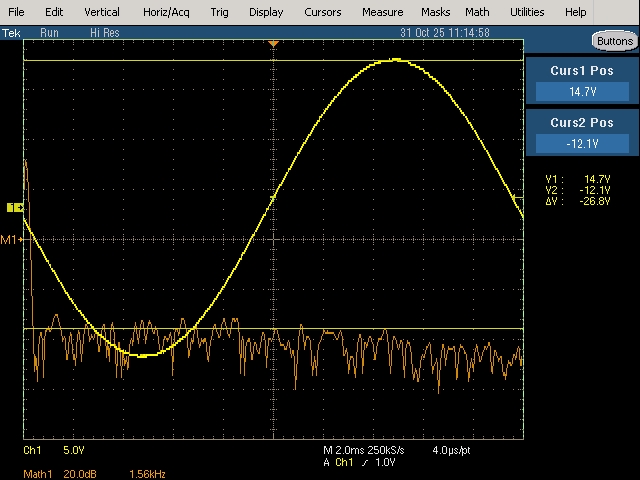The height and width of the screenshot is (480, 640).
Task: Open the File menu
Action: coord(16,12)
